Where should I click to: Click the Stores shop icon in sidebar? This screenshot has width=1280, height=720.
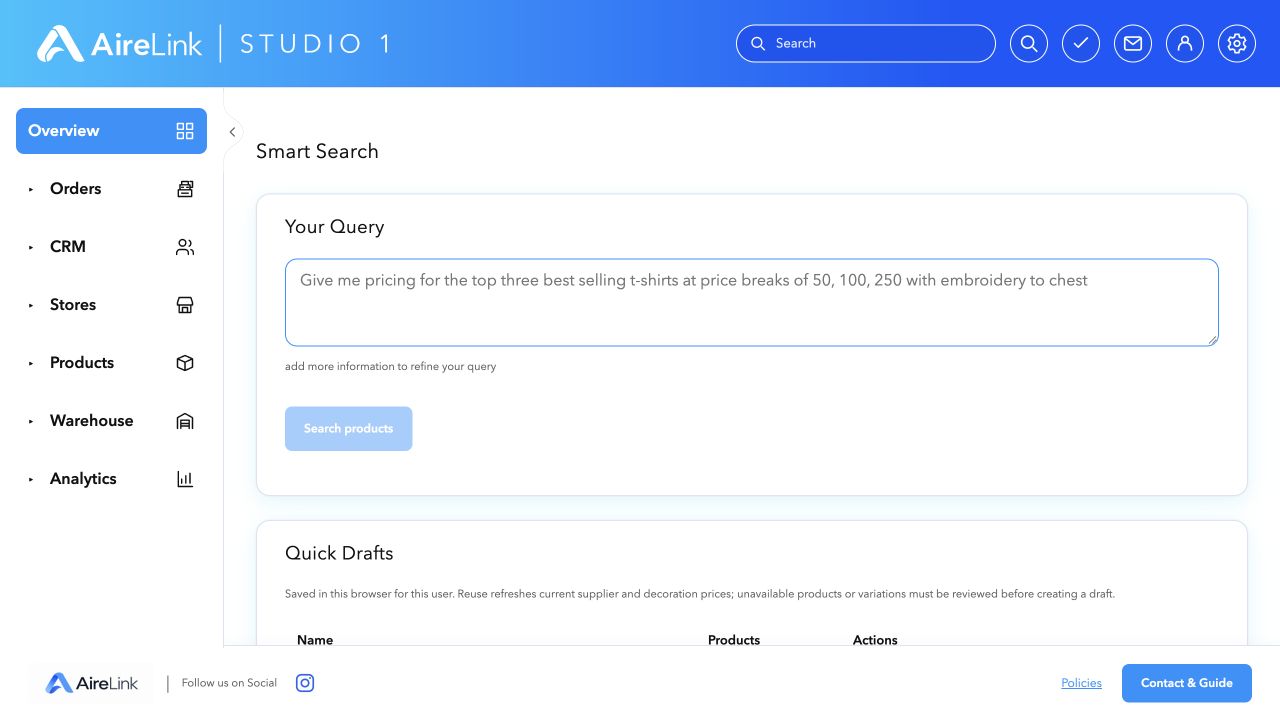pos(185,305)
